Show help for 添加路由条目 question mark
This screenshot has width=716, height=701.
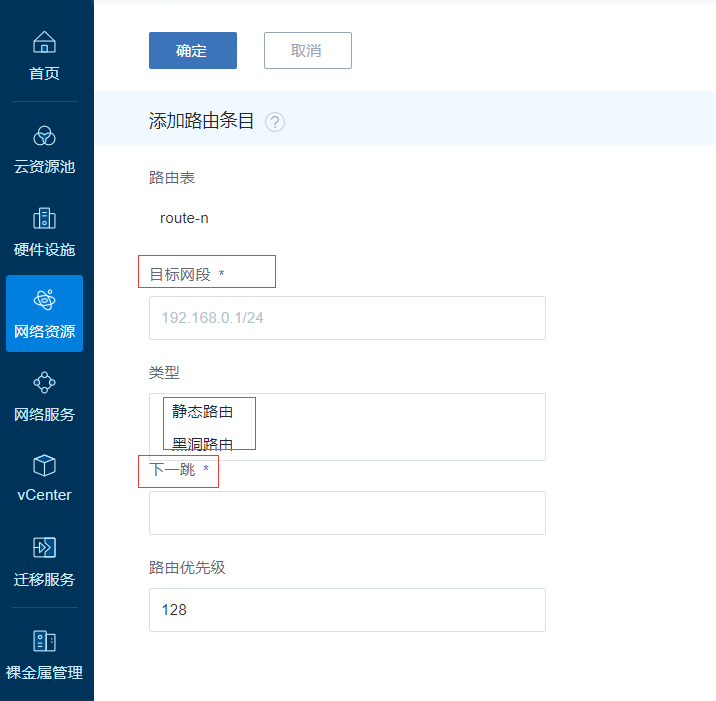[275, 122]
